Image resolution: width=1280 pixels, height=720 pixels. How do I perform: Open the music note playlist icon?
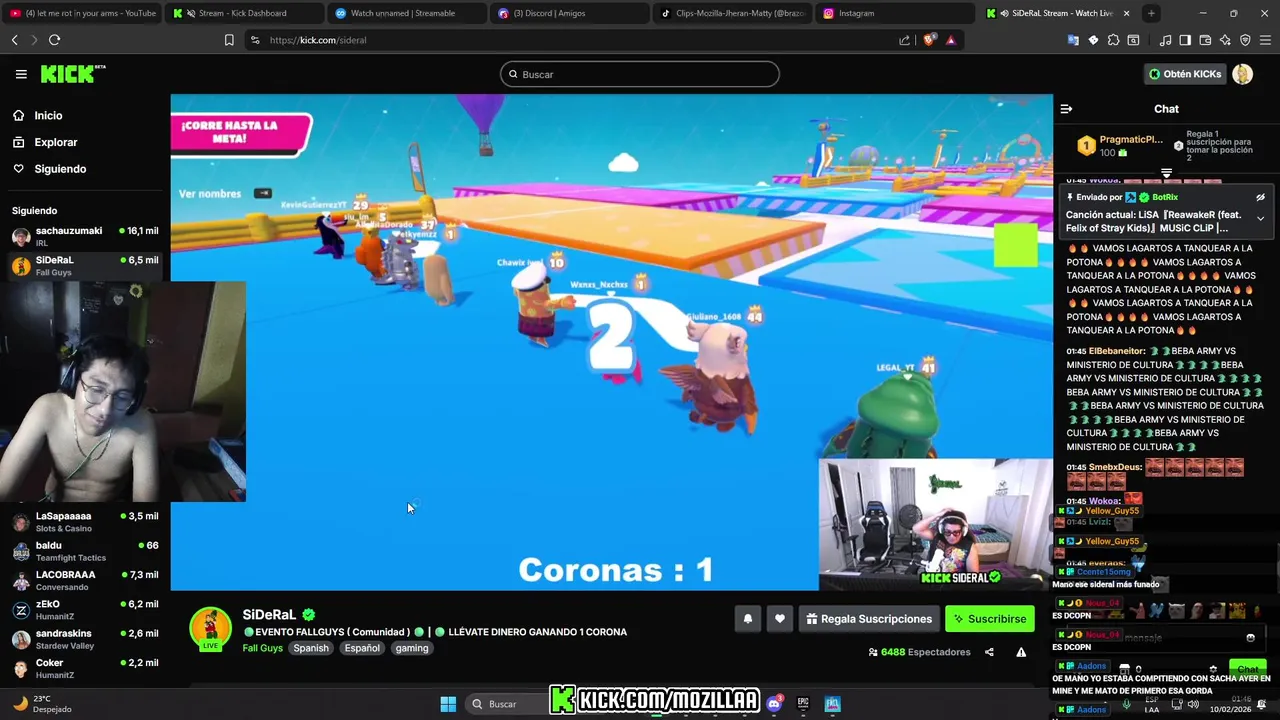(1165, 40)
